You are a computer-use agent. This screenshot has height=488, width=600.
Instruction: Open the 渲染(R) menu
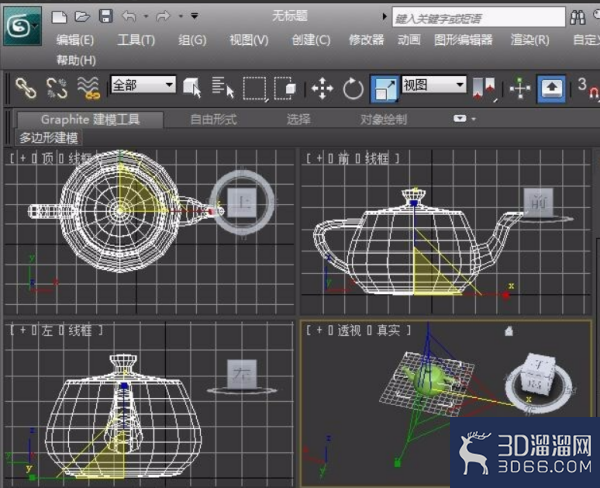click(x=530, y=40)
